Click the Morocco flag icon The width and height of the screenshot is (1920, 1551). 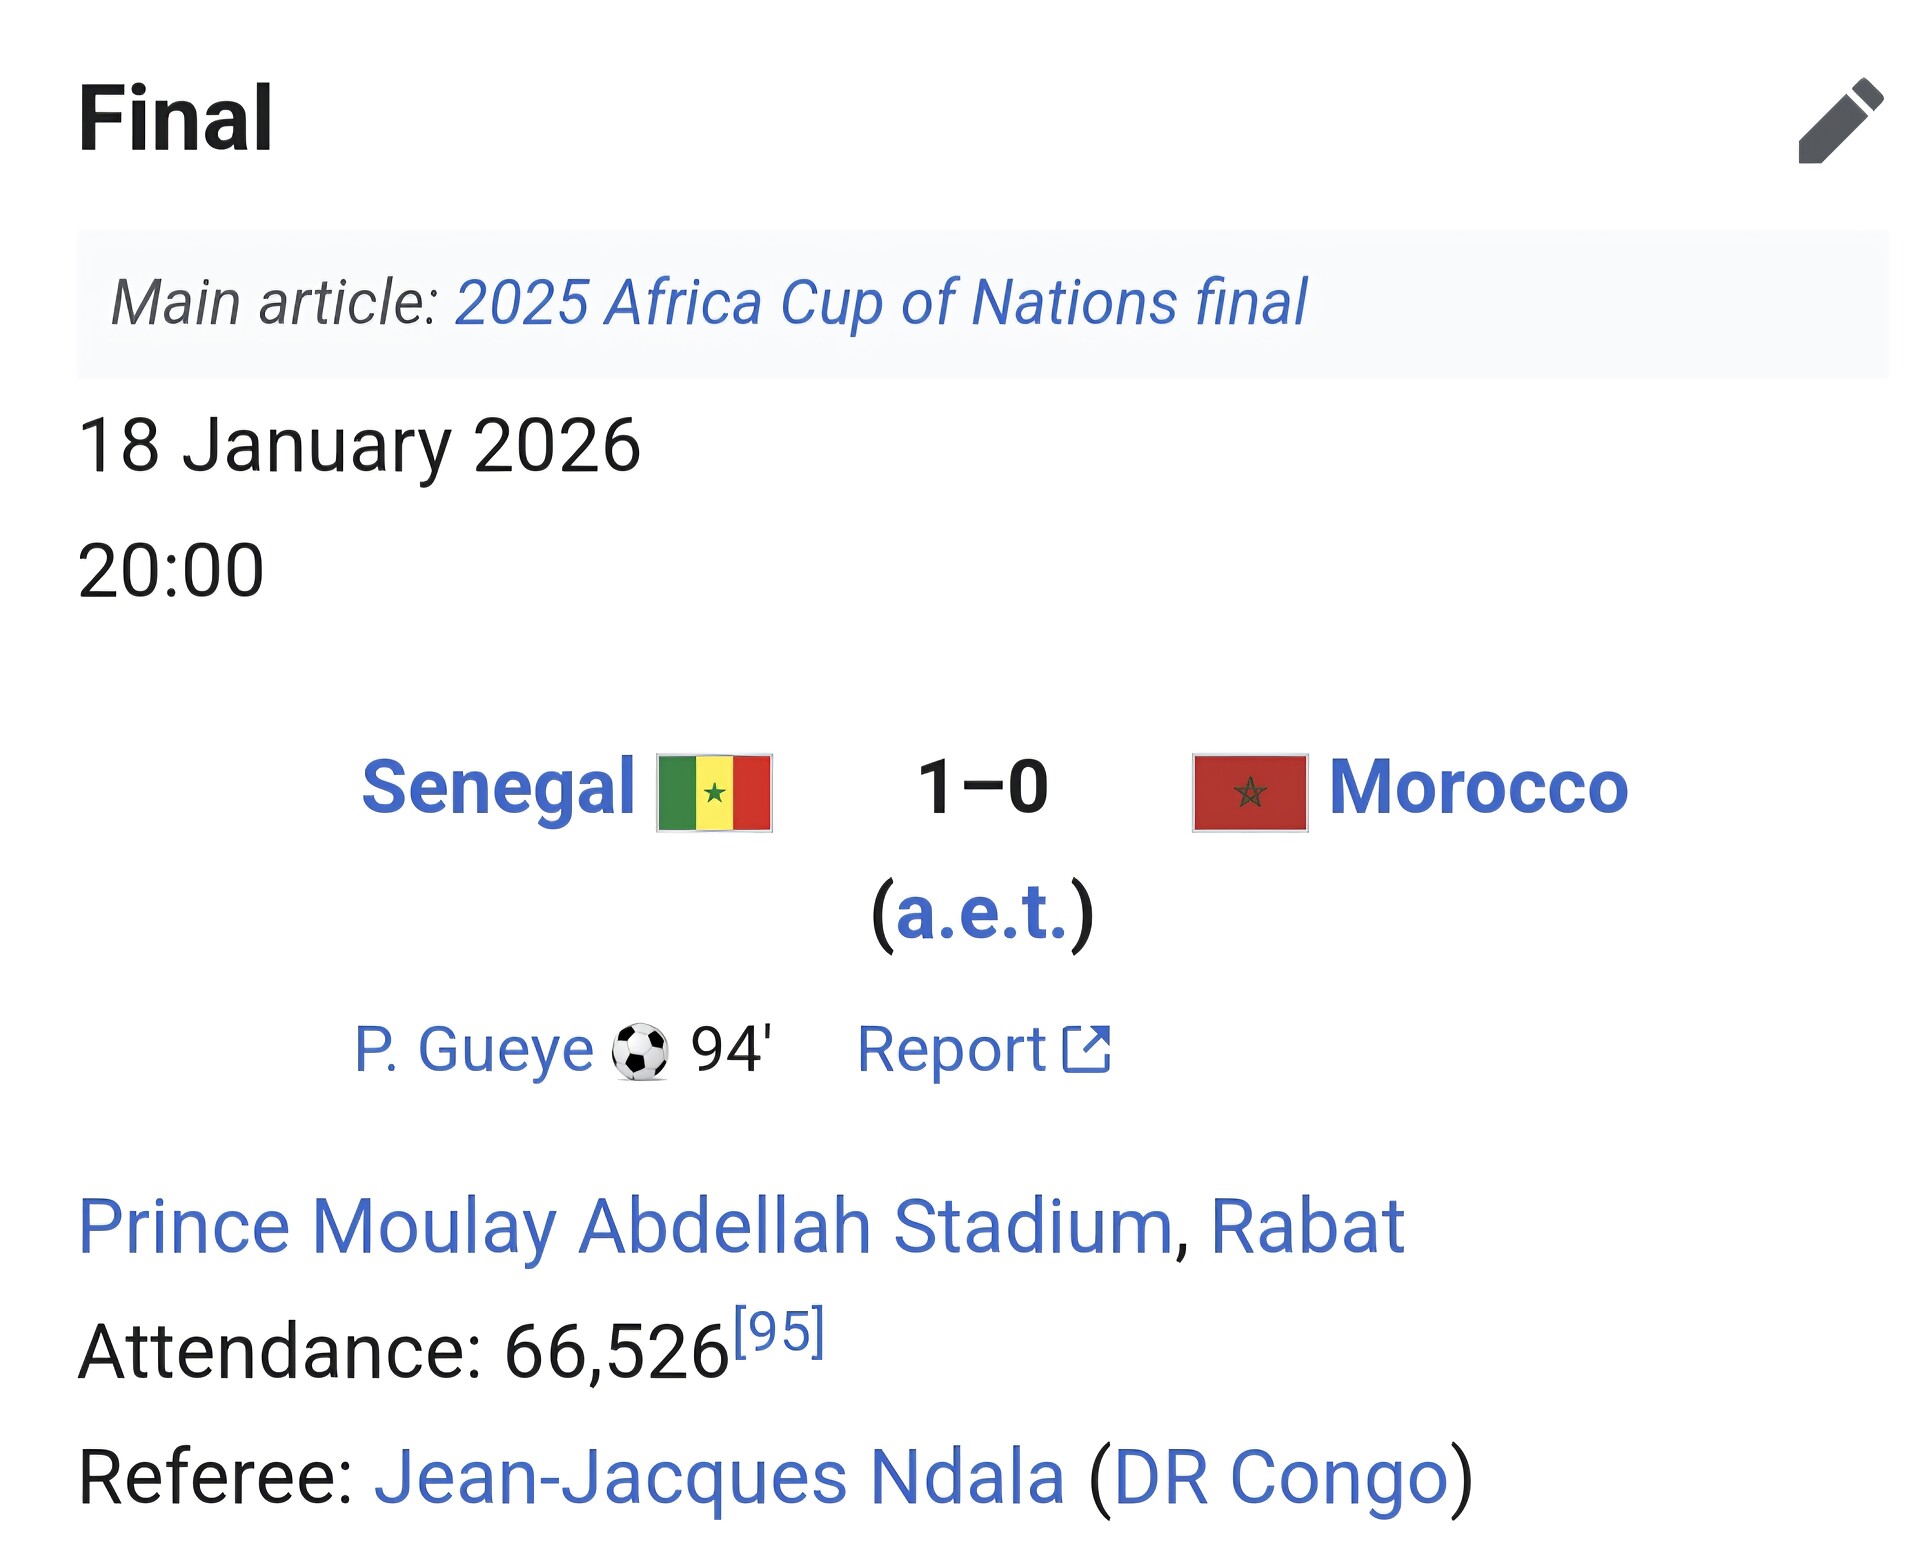coord(1250,792)
